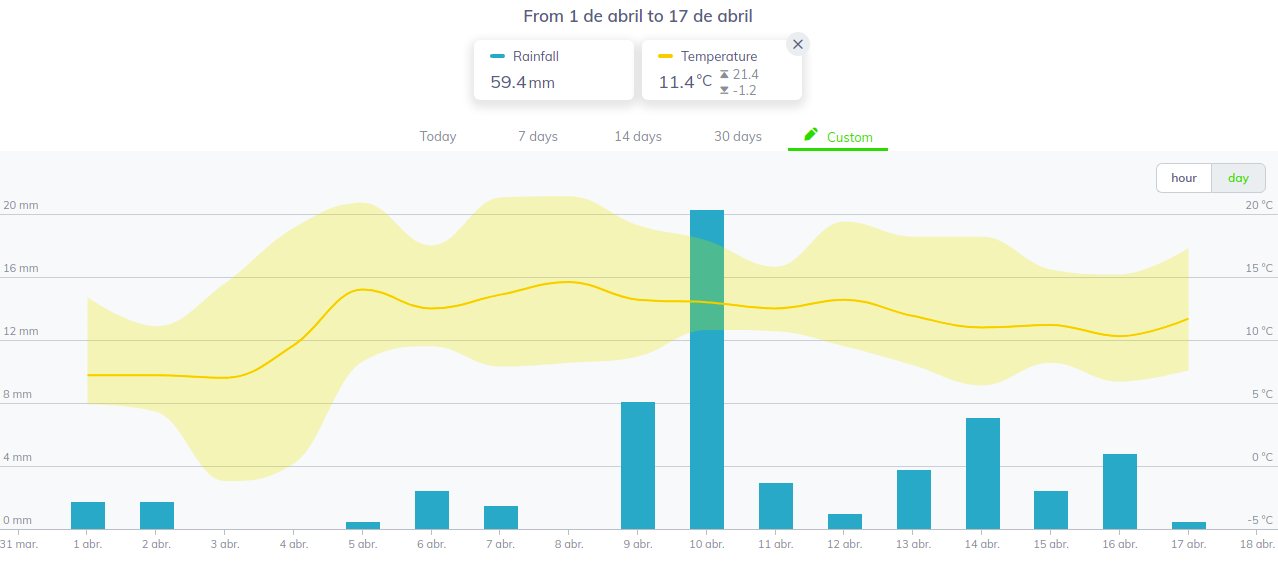Click the min temperature arrow icon
Screen dimensions: 1278x567
724,90
